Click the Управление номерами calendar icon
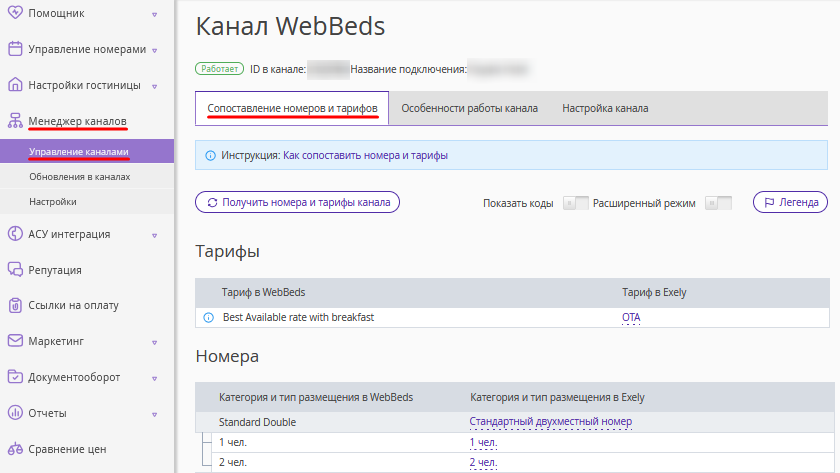The width and height of the screenshot is (840, 473). [15, 49]
